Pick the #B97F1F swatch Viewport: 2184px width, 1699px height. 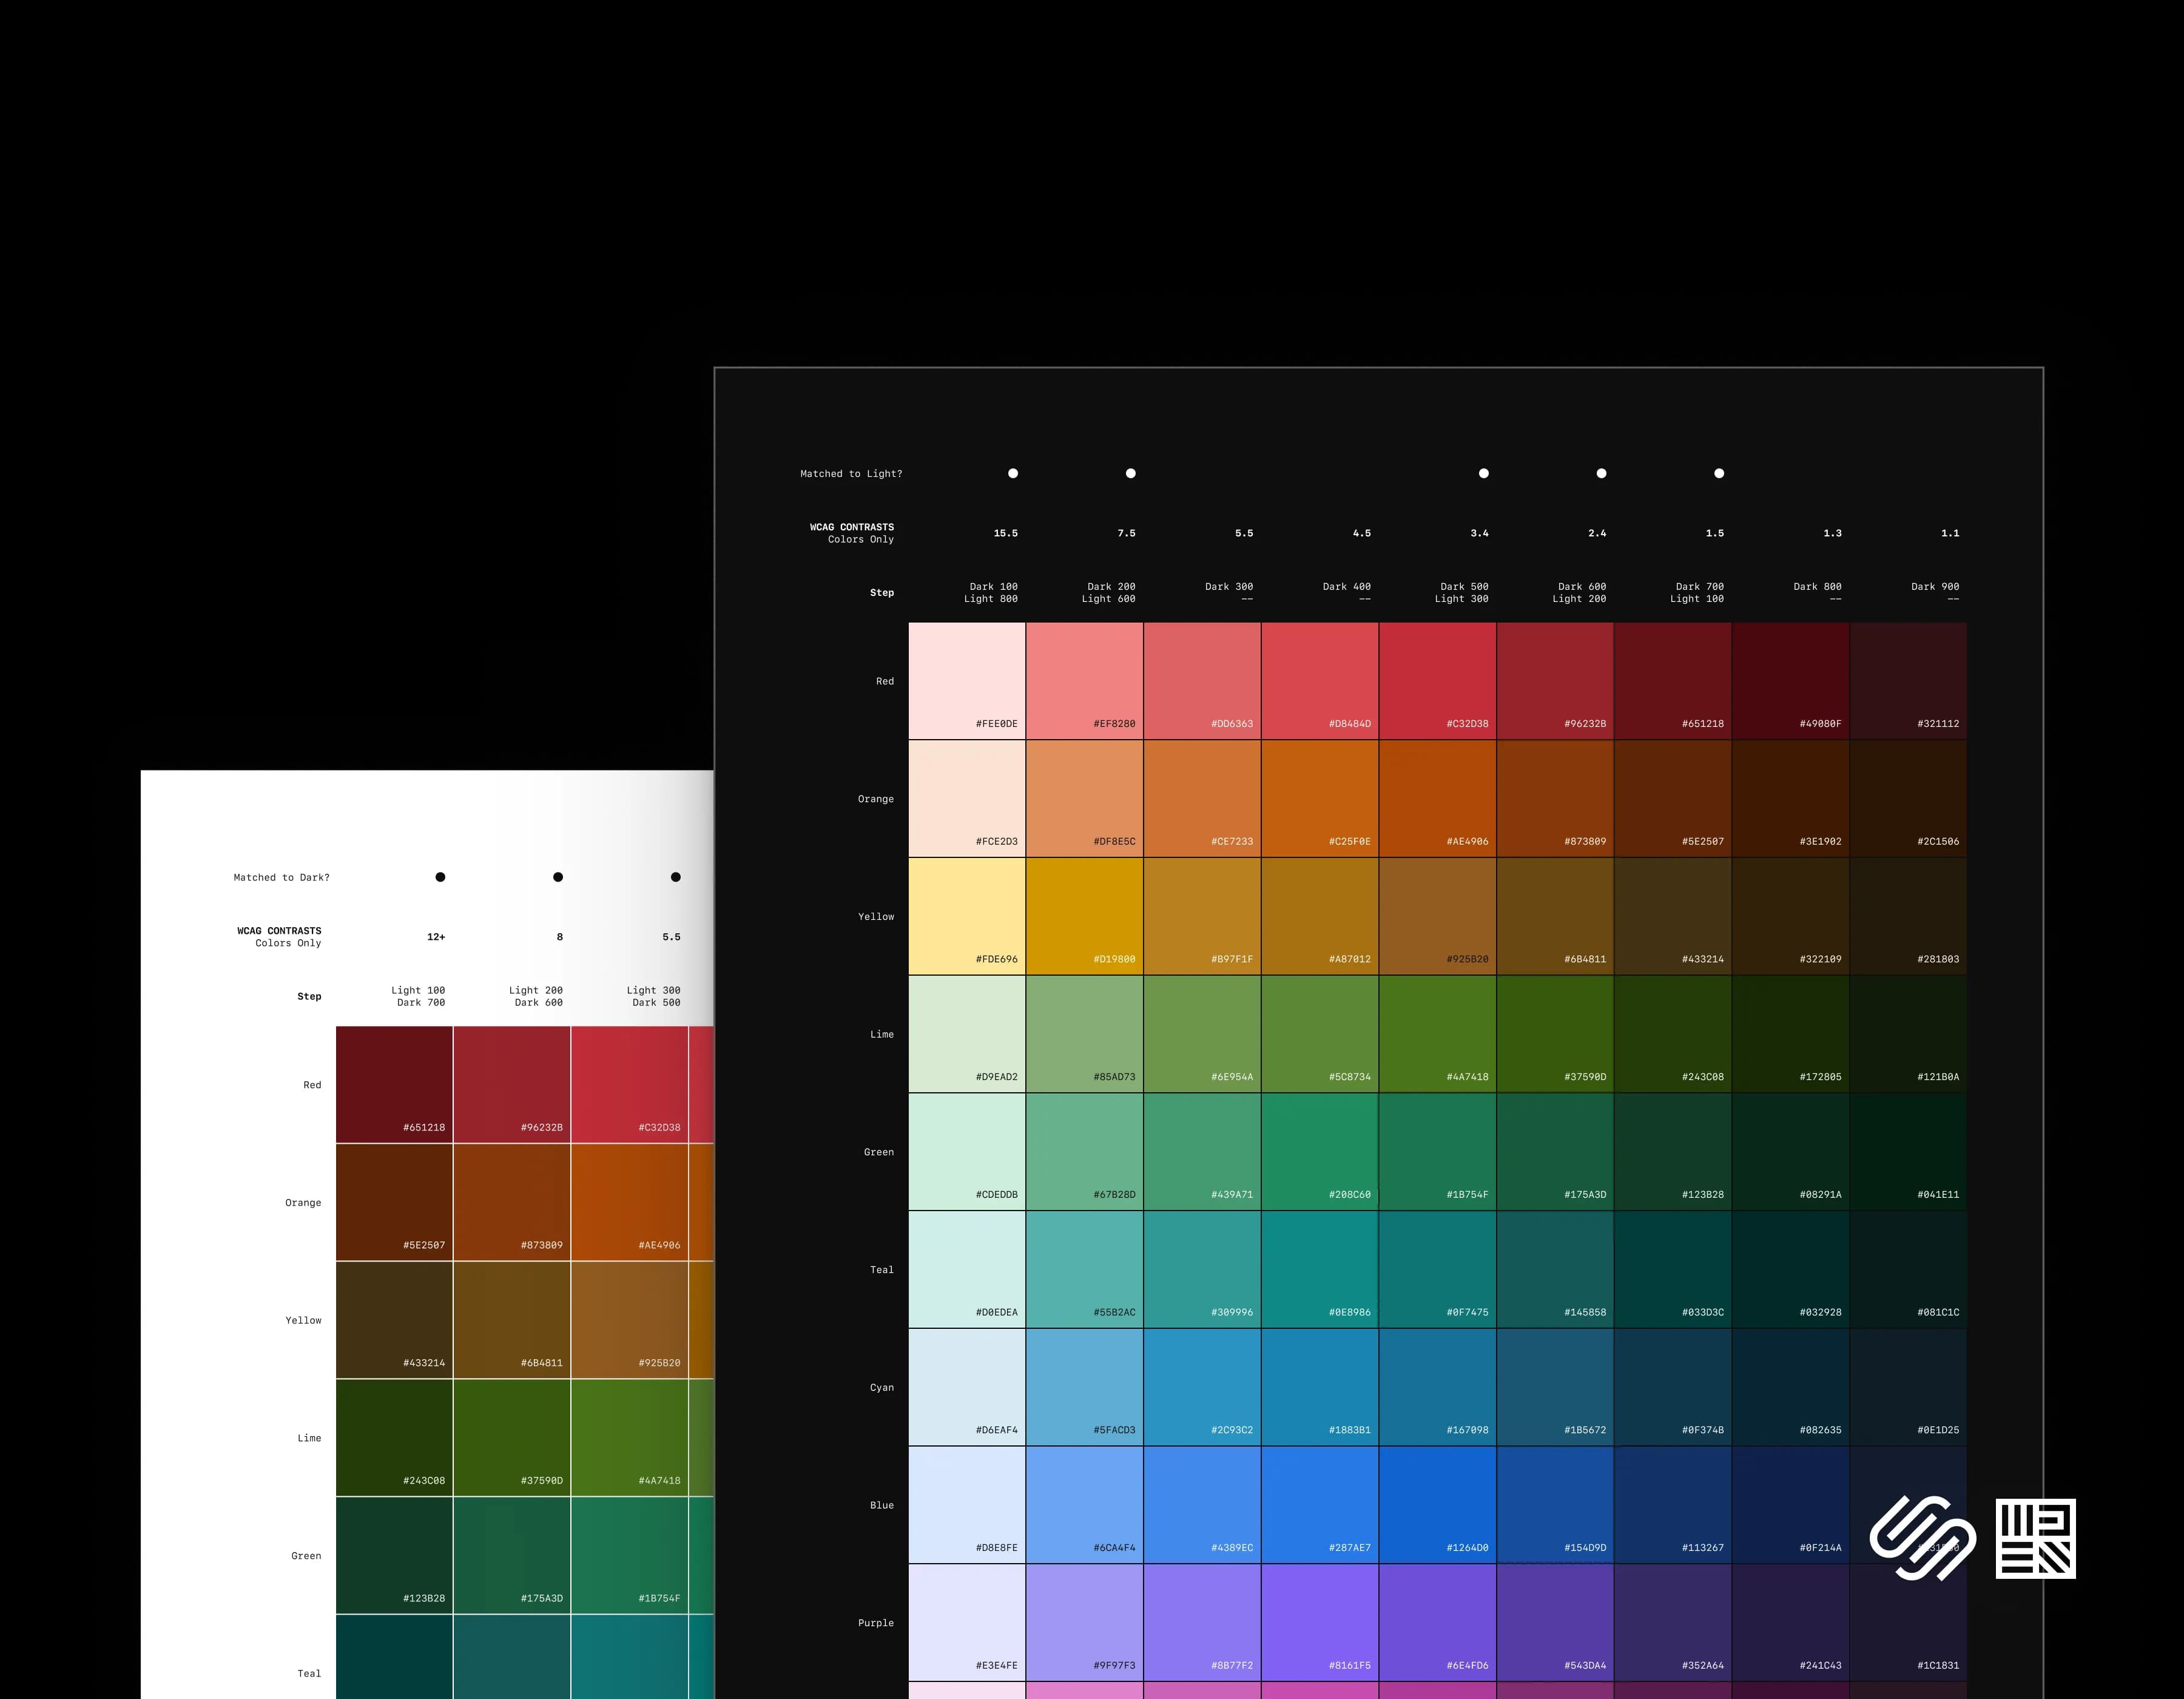1202,916
